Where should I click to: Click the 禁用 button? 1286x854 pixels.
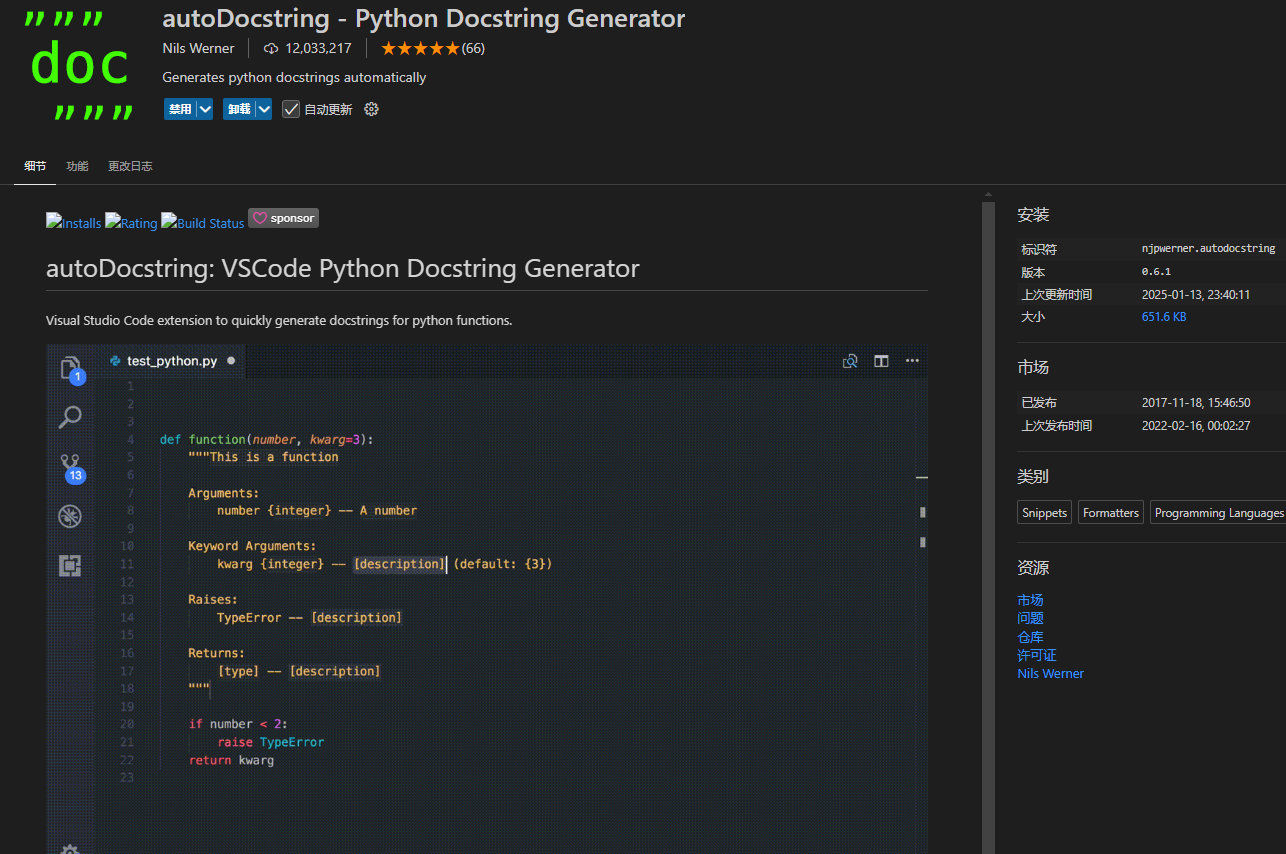tap(180, 109)
